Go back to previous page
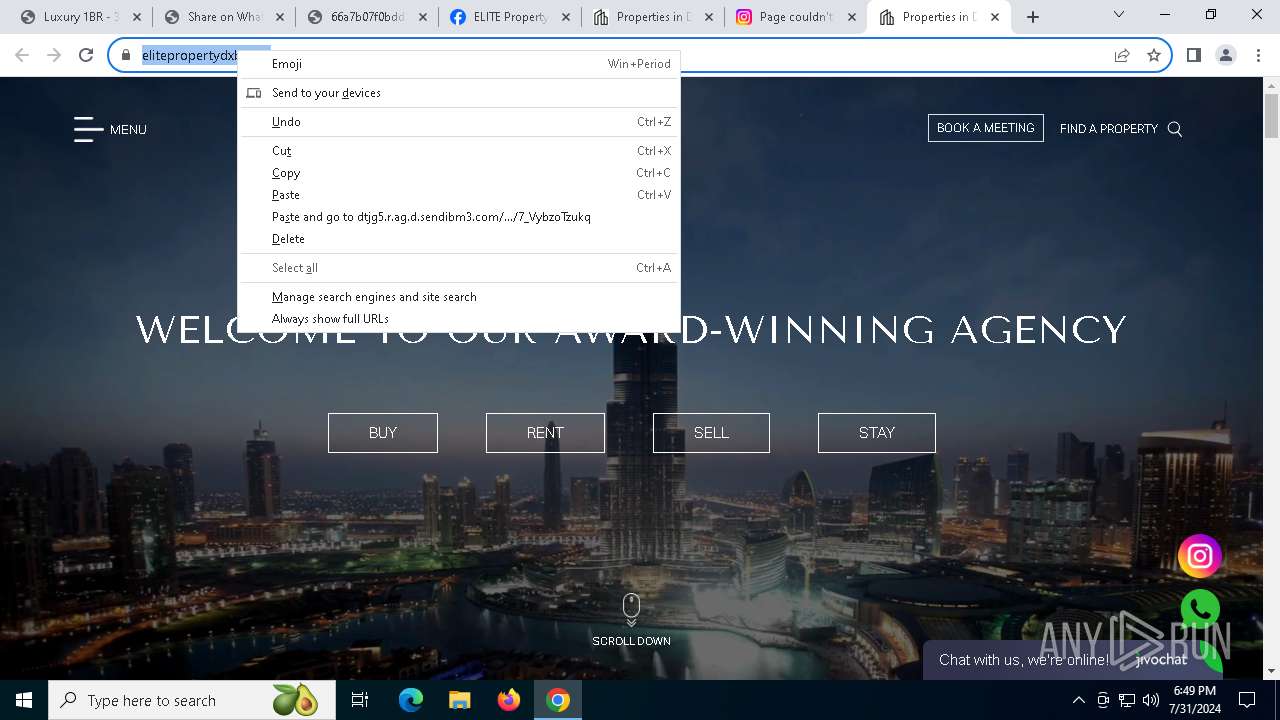Viewport: 1280px width, 720px height. pos(22,56)
